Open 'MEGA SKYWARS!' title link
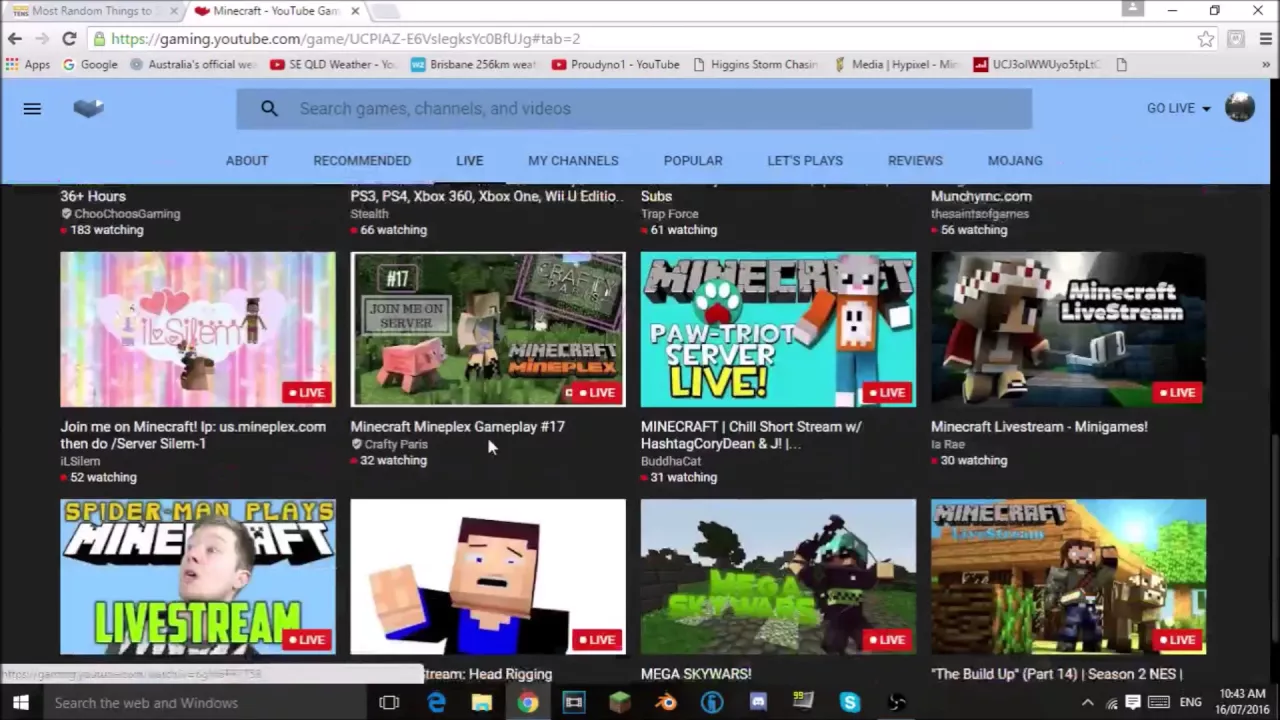1280x720 pixels. (696, 673)
